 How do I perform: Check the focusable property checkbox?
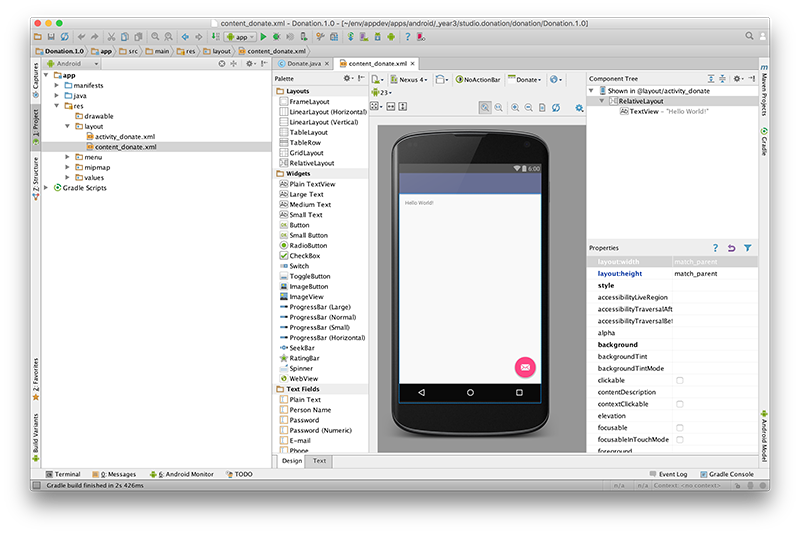(x=680, y=427)
